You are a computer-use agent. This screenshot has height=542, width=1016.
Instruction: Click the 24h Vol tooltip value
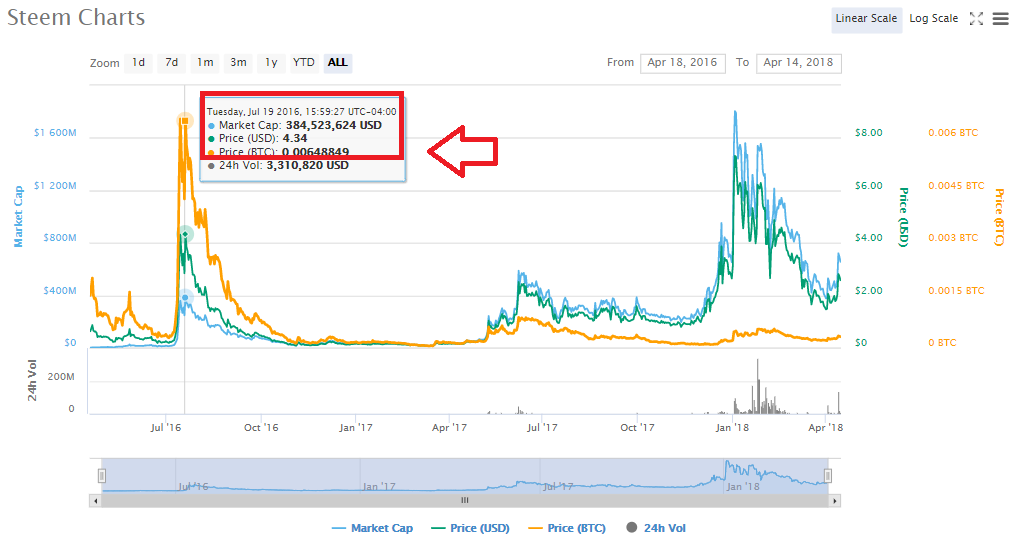(308, 165)
